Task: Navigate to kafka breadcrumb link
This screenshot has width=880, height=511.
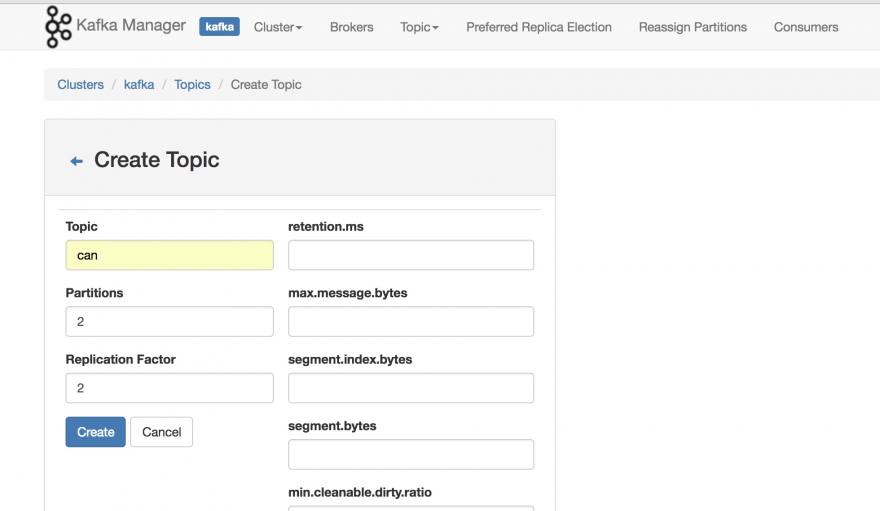Action: point(139,85)
